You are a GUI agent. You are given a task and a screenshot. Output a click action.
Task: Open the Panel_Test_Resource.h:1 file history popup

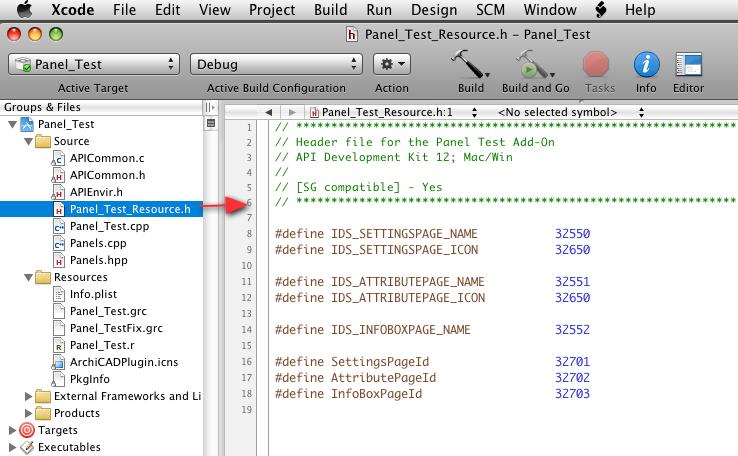coord(393,112)
